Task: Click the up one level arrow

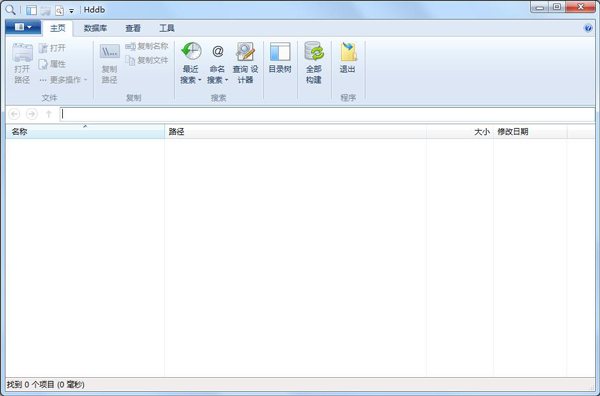Action: point(49,114)
